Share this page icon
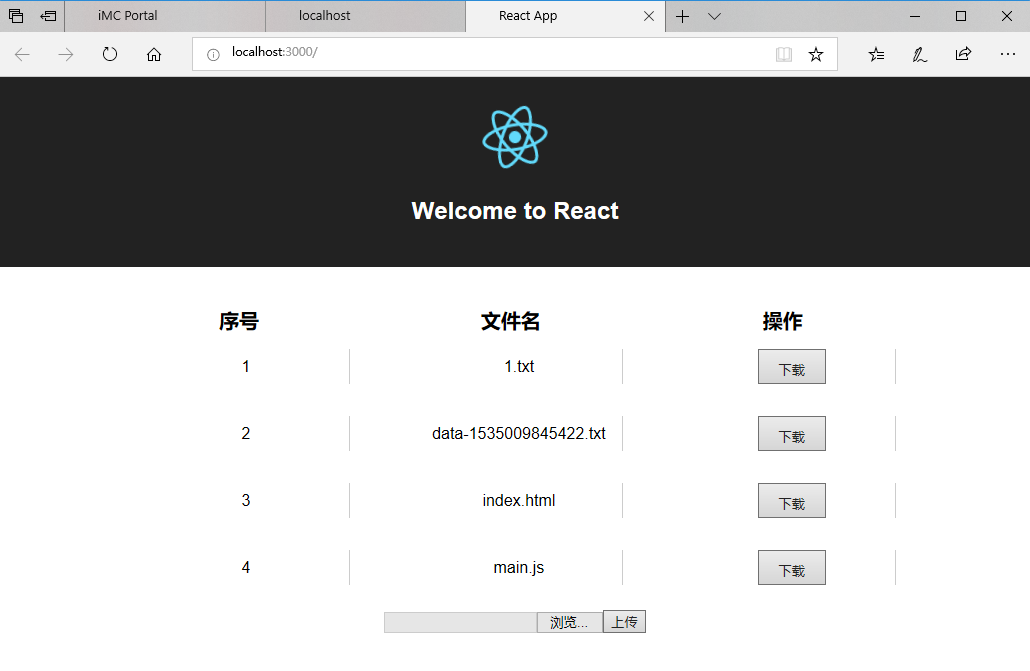 coord(963,55)
